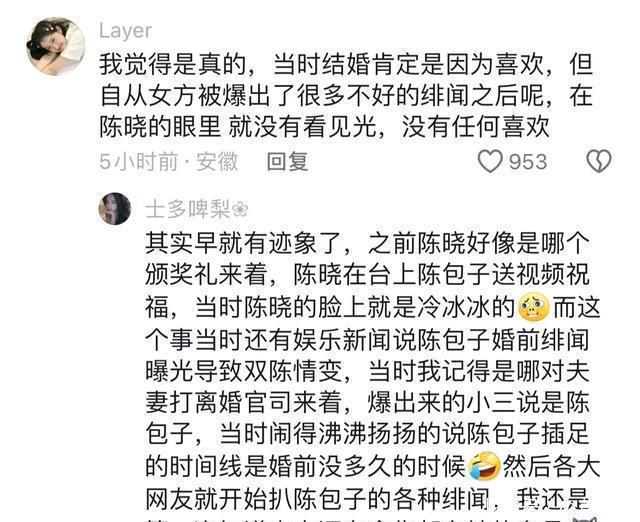This screenshot has height=522, width=640.
Task: Select Layer's comment text starting 我觉得是真的
Action: pyautogui.click(x=346, y=96)
